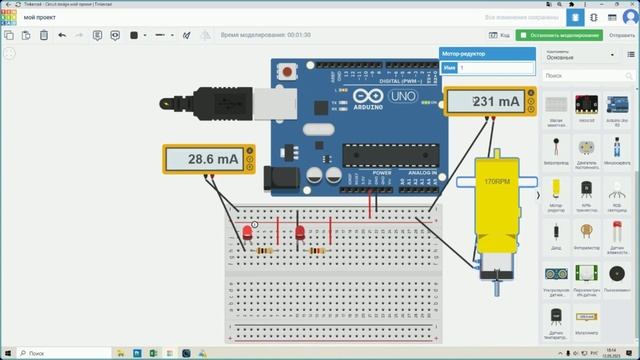Select the NPN transistor component

point(587,195)
